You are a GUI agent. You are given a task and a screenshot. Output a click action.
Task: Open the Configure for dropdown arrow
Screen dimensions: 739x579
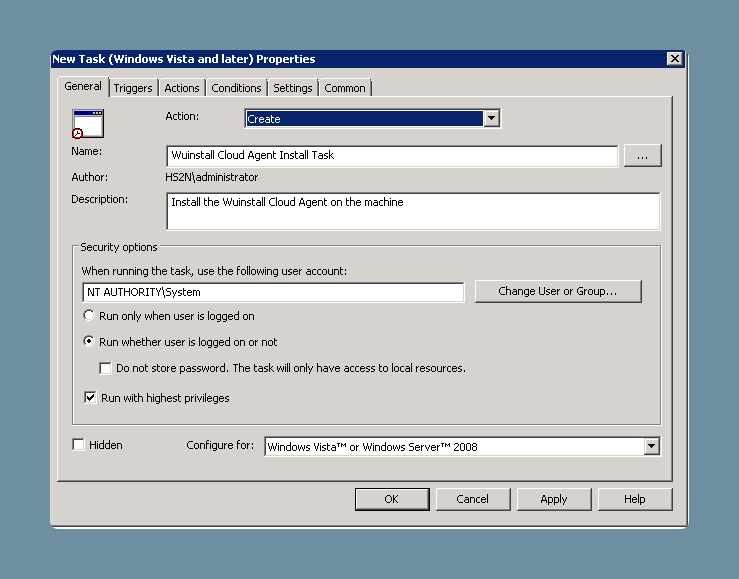coord(651,446)
